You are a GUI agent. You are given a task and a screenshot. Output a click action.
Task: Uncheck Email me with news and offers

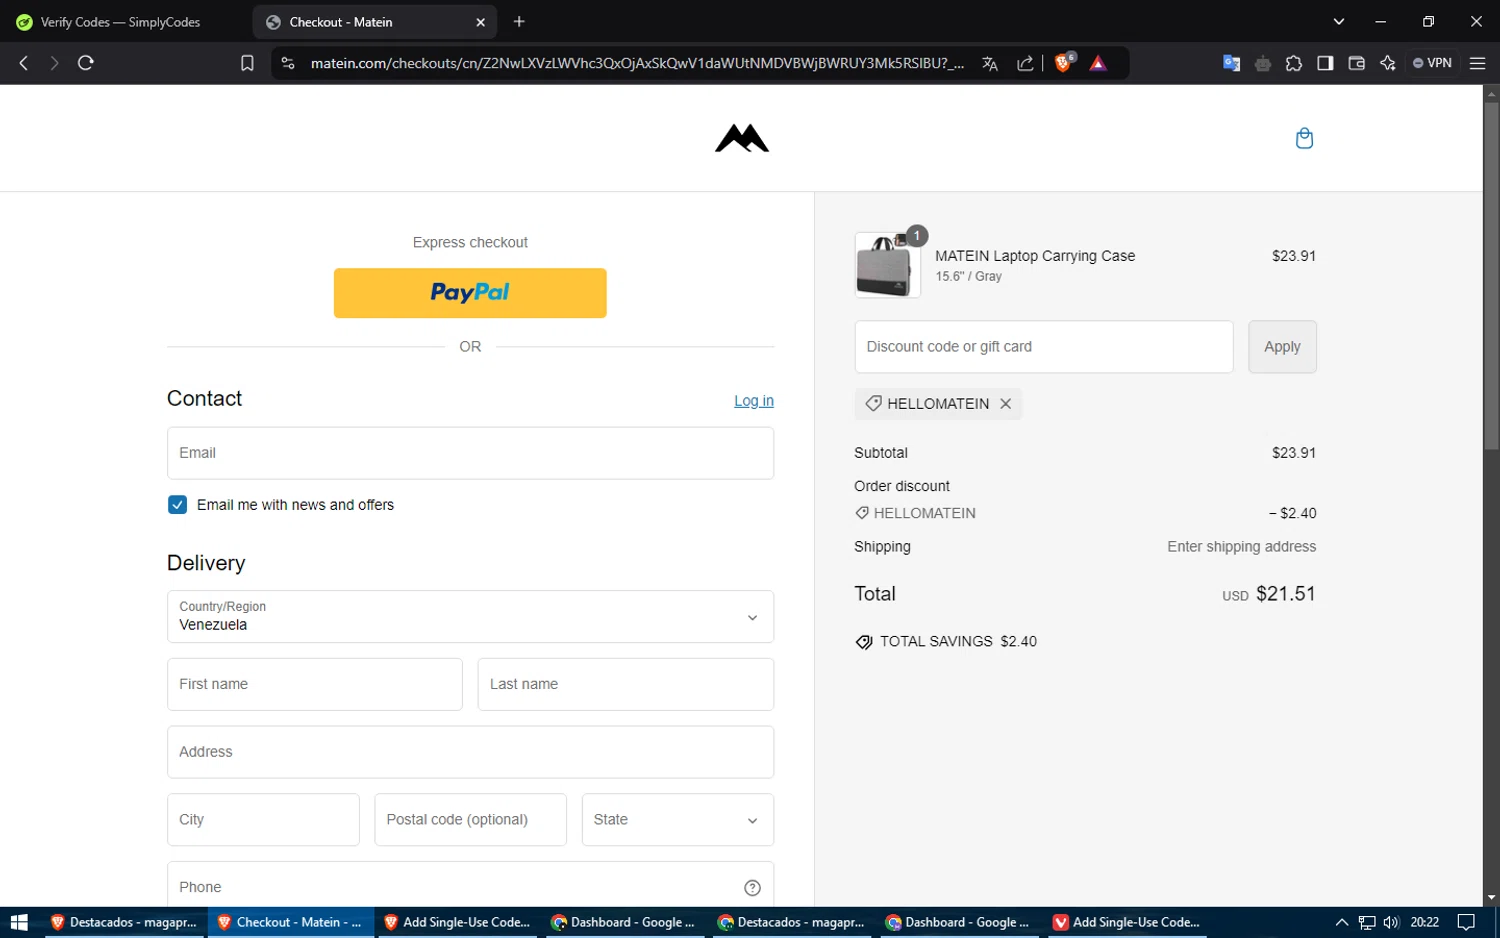click(x=177, y=505)
